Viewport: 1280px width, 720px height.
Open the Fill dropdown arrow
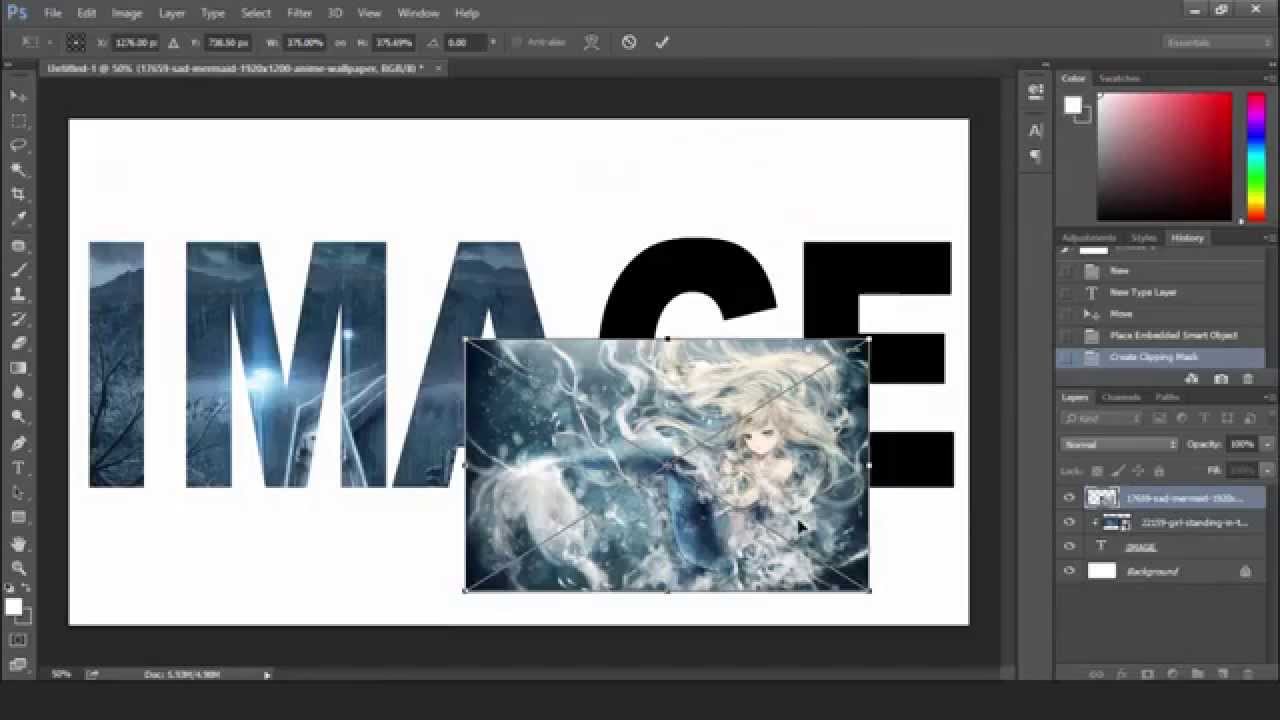coord(1267,470)
